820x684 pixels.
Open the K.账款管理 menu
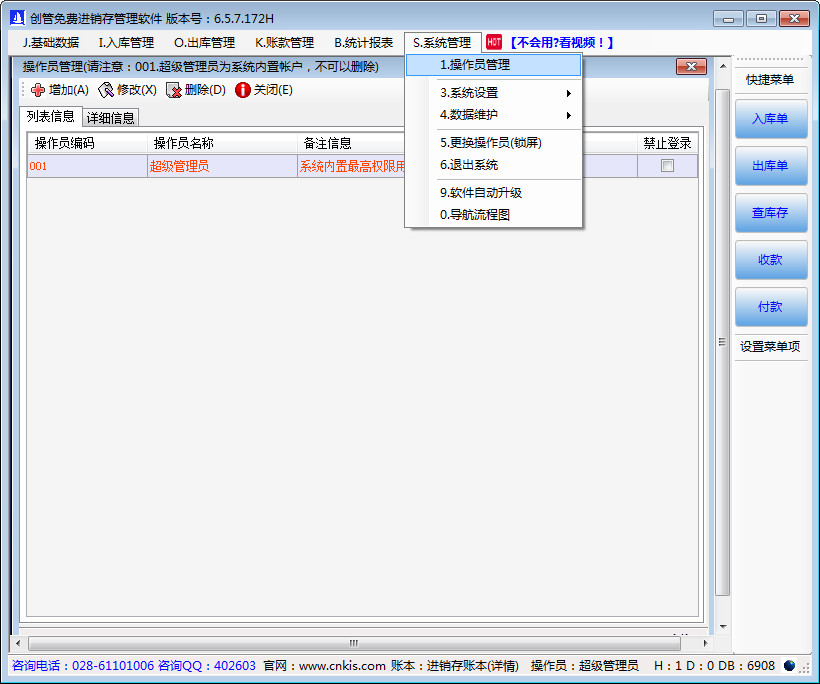coord(284,43)
